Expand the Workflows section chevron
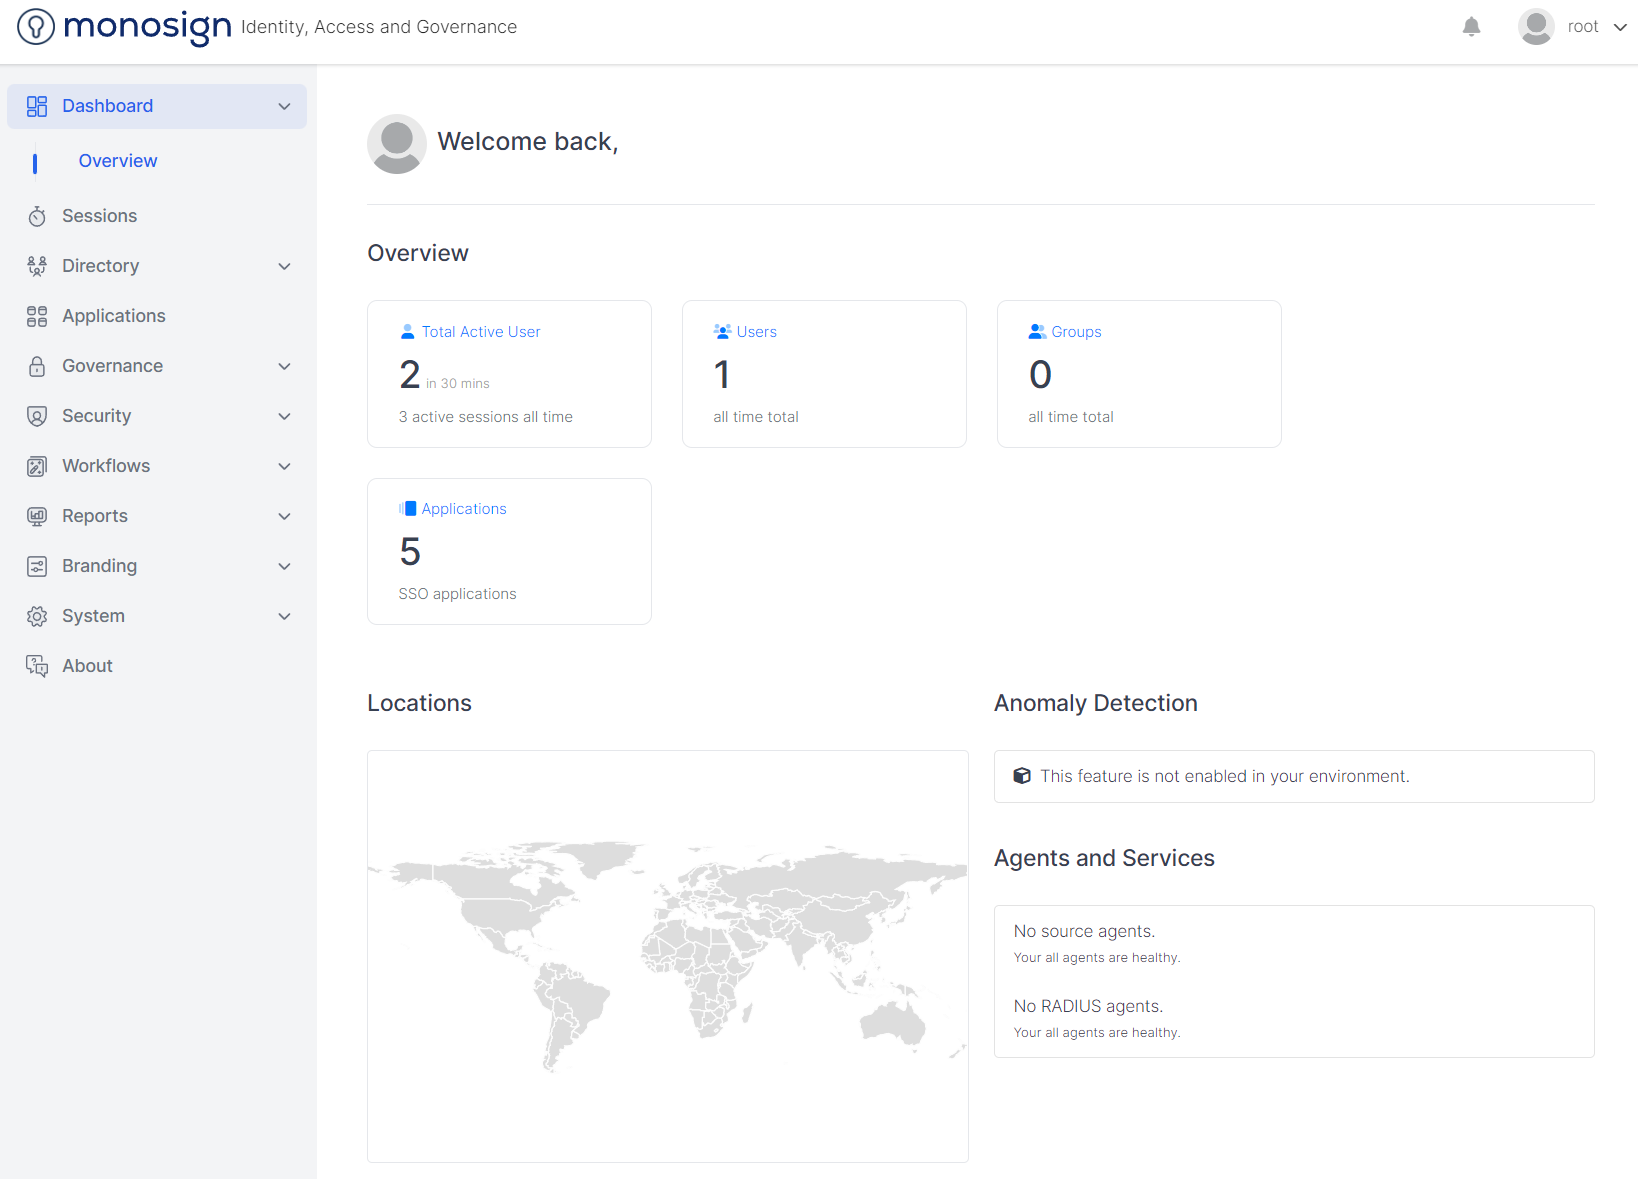 [284, 466]
